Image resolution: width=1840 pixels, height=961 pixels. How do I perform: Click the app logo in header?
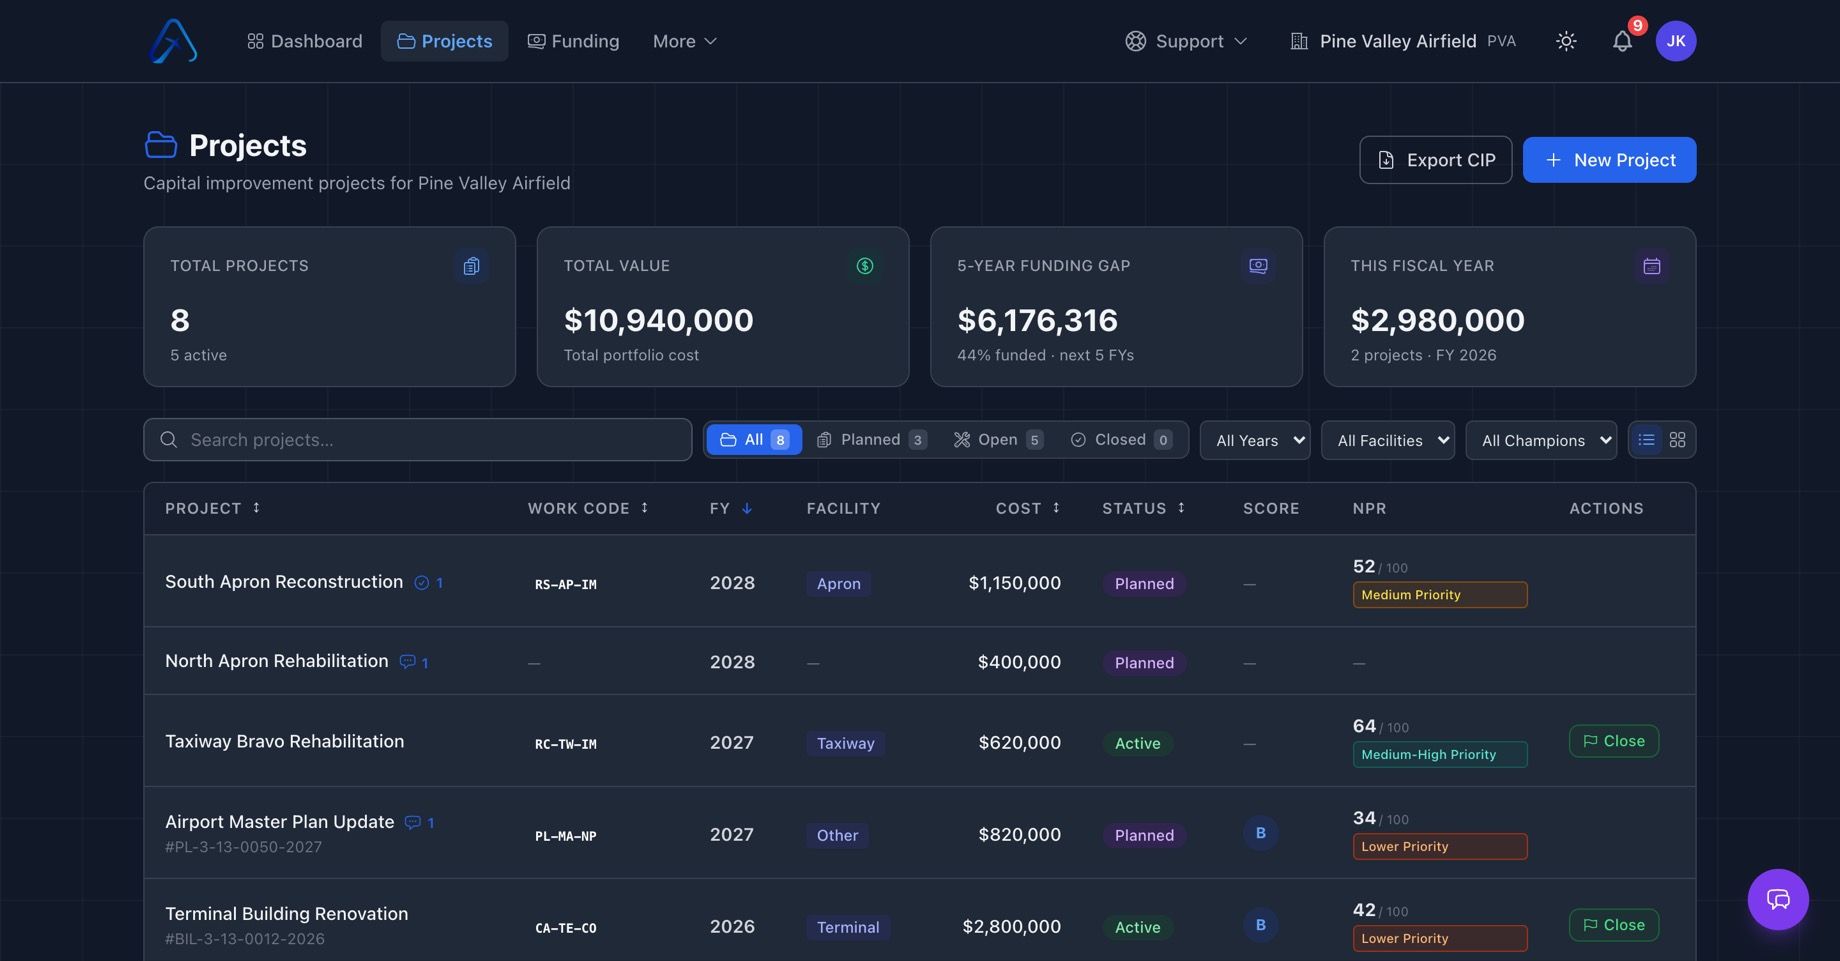pyautogui.click(x=173, y=41)
